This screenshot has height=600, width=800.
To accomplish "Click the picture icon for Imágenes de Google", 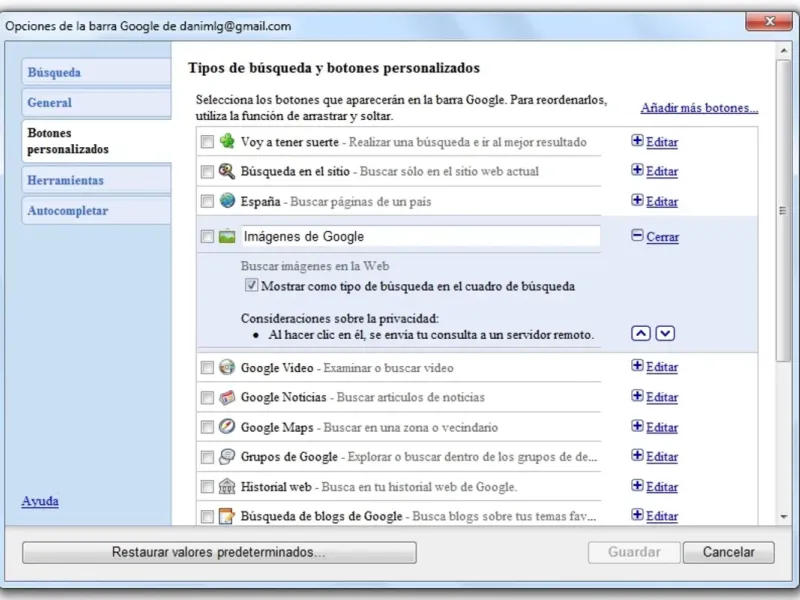I will [x=227, y=236].
